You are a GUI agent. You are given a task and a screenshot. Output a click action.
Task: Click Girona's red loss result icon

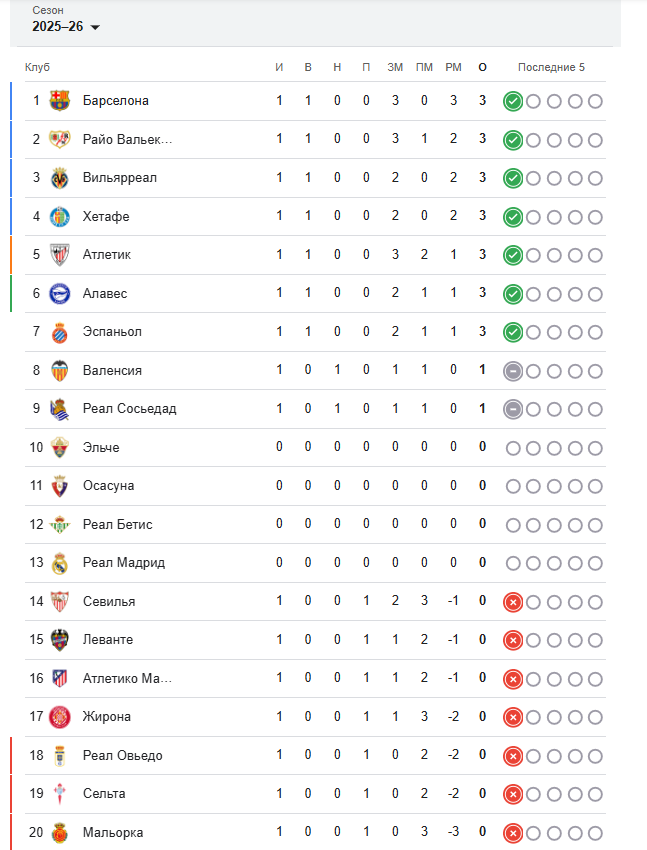pyautogui.click(x=513, y=717)
